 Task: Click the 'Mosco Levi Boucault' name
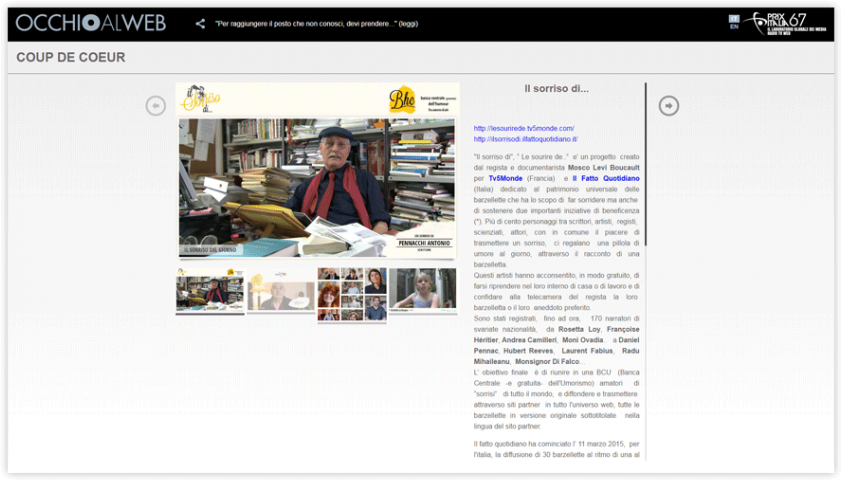603,168
